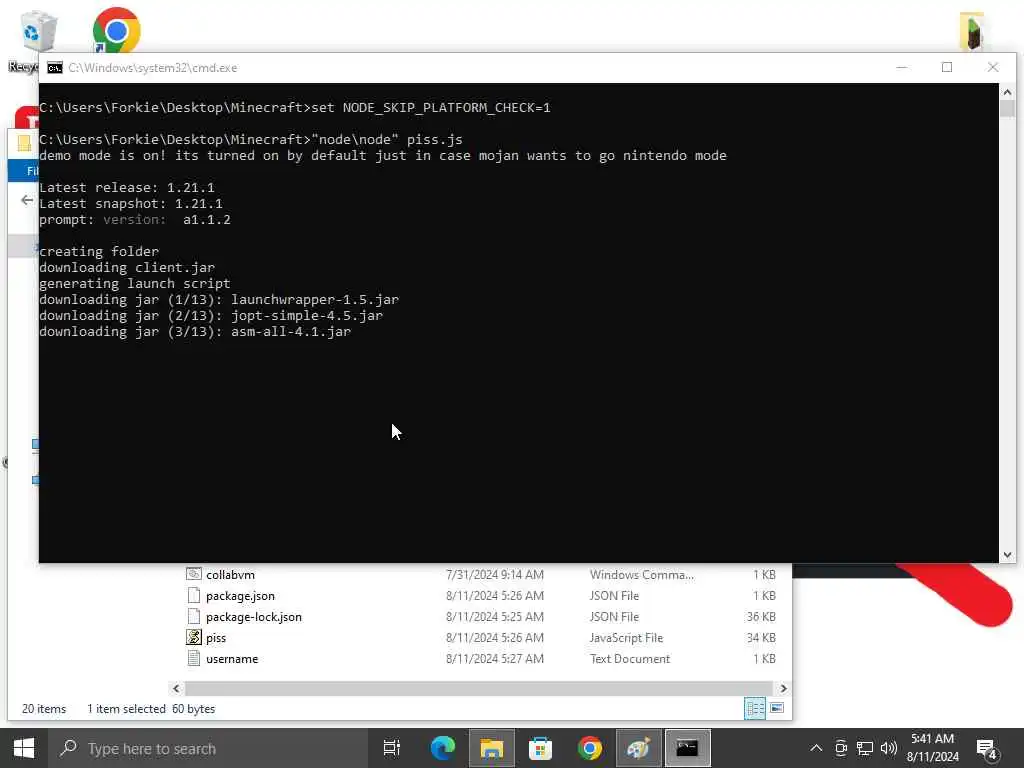
Task: Open Google Chrome from the taskbar
Action: coord(590,748)
